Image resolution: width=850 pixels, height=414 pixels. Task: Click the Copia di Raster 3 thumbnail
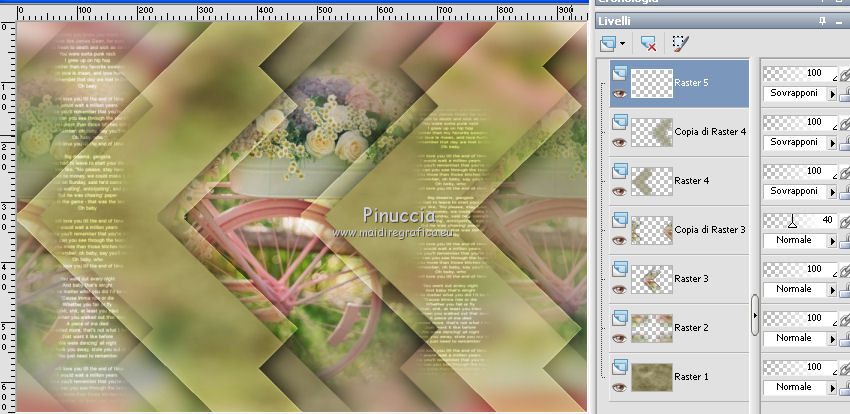[x=652, y=230]
